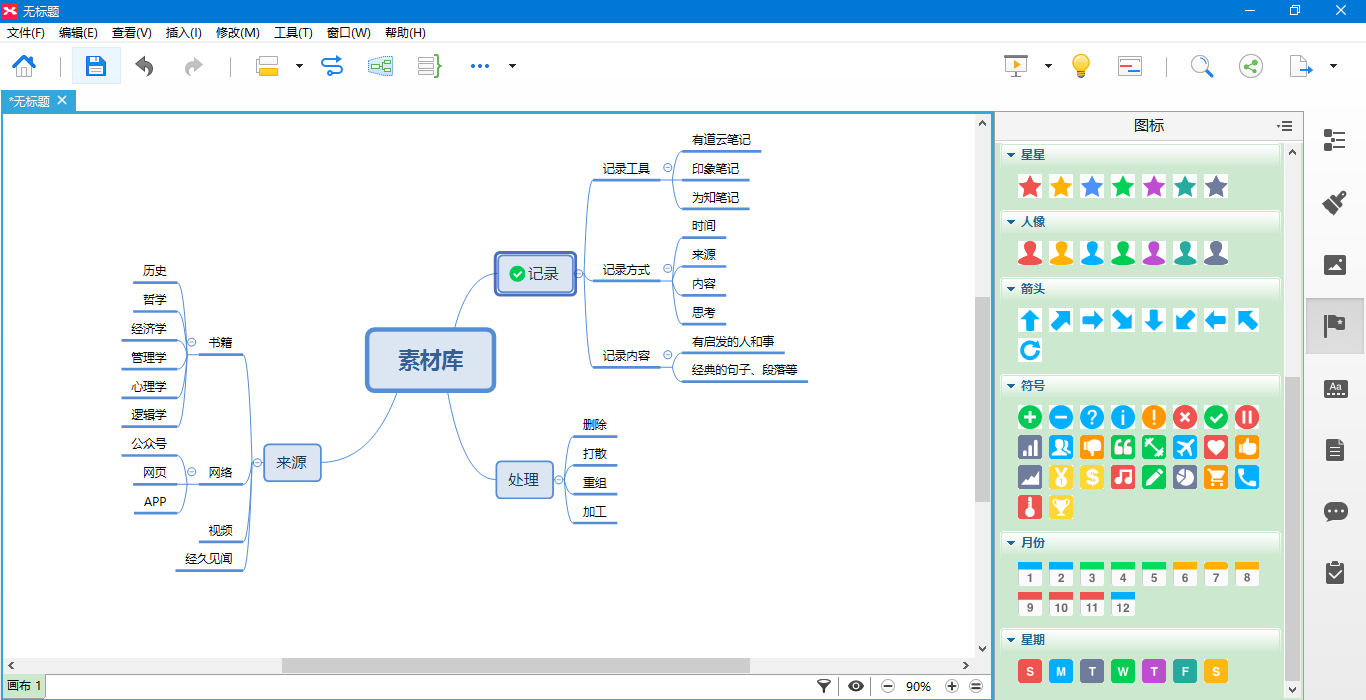Collapse the 记录工具 branch
Image resolution: width=1366 pixels, height=700 pixels.
[668, 168]
